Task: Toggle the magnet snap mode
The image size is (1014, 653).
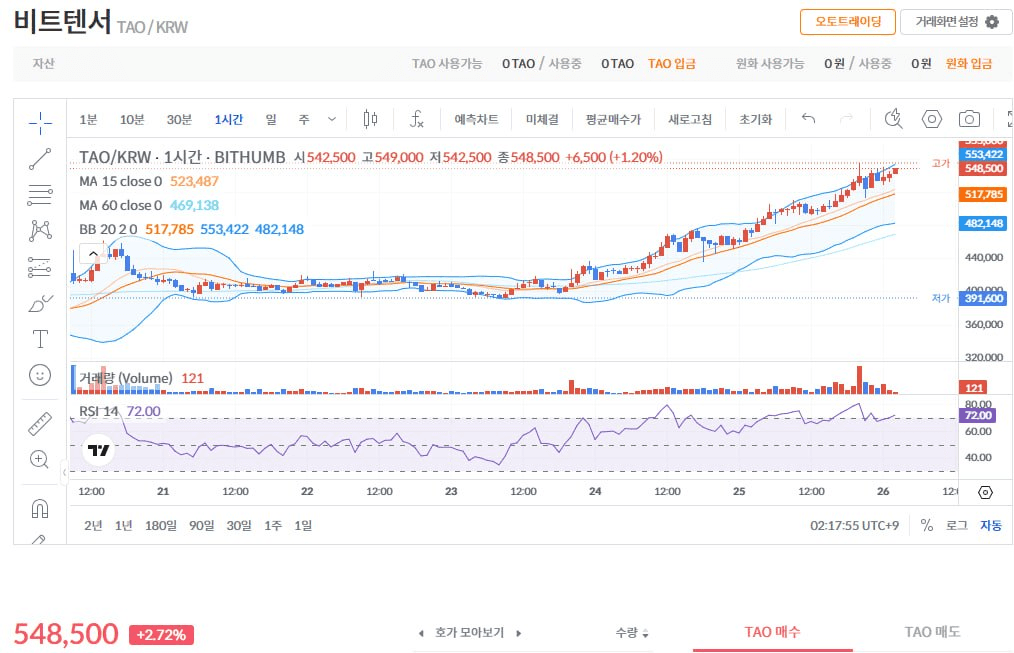Action: pyautogui.click(x=40, y=508)
